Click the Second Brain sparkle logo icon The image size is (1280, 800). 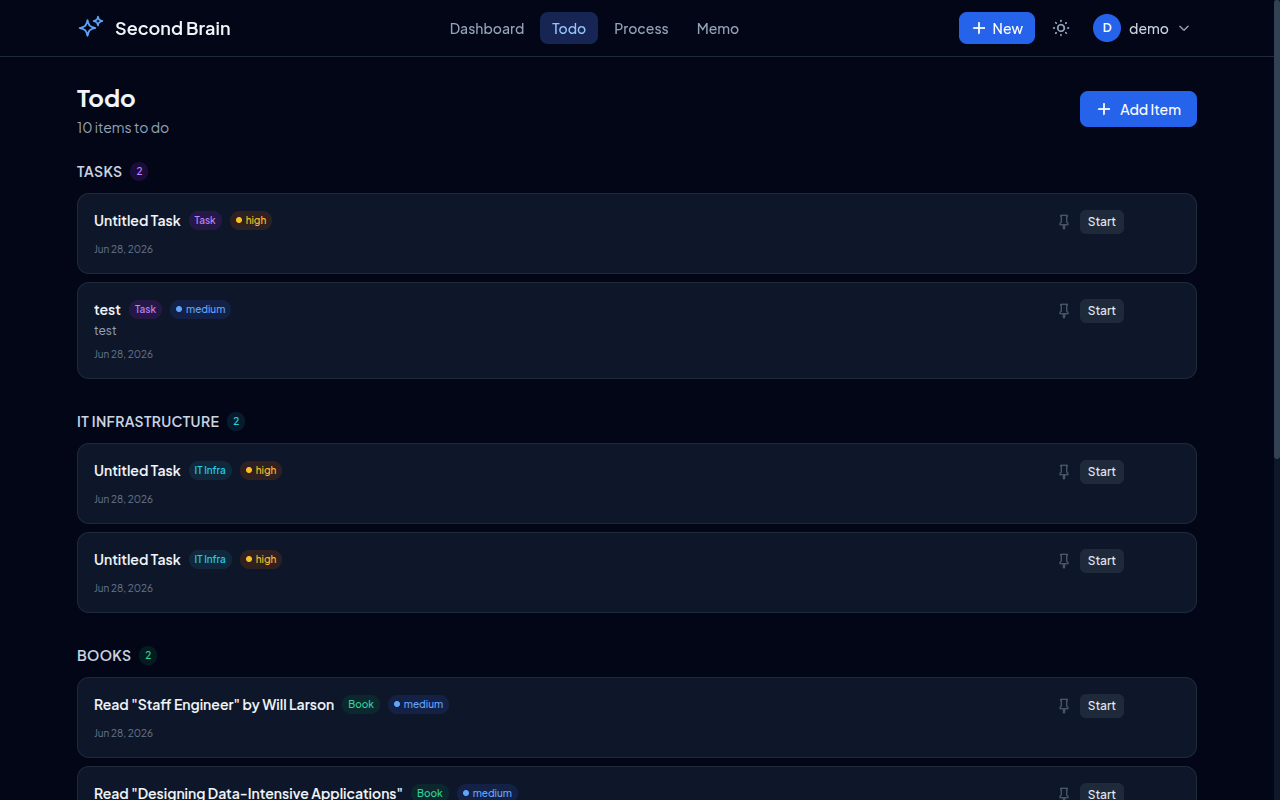coord(91,28)
